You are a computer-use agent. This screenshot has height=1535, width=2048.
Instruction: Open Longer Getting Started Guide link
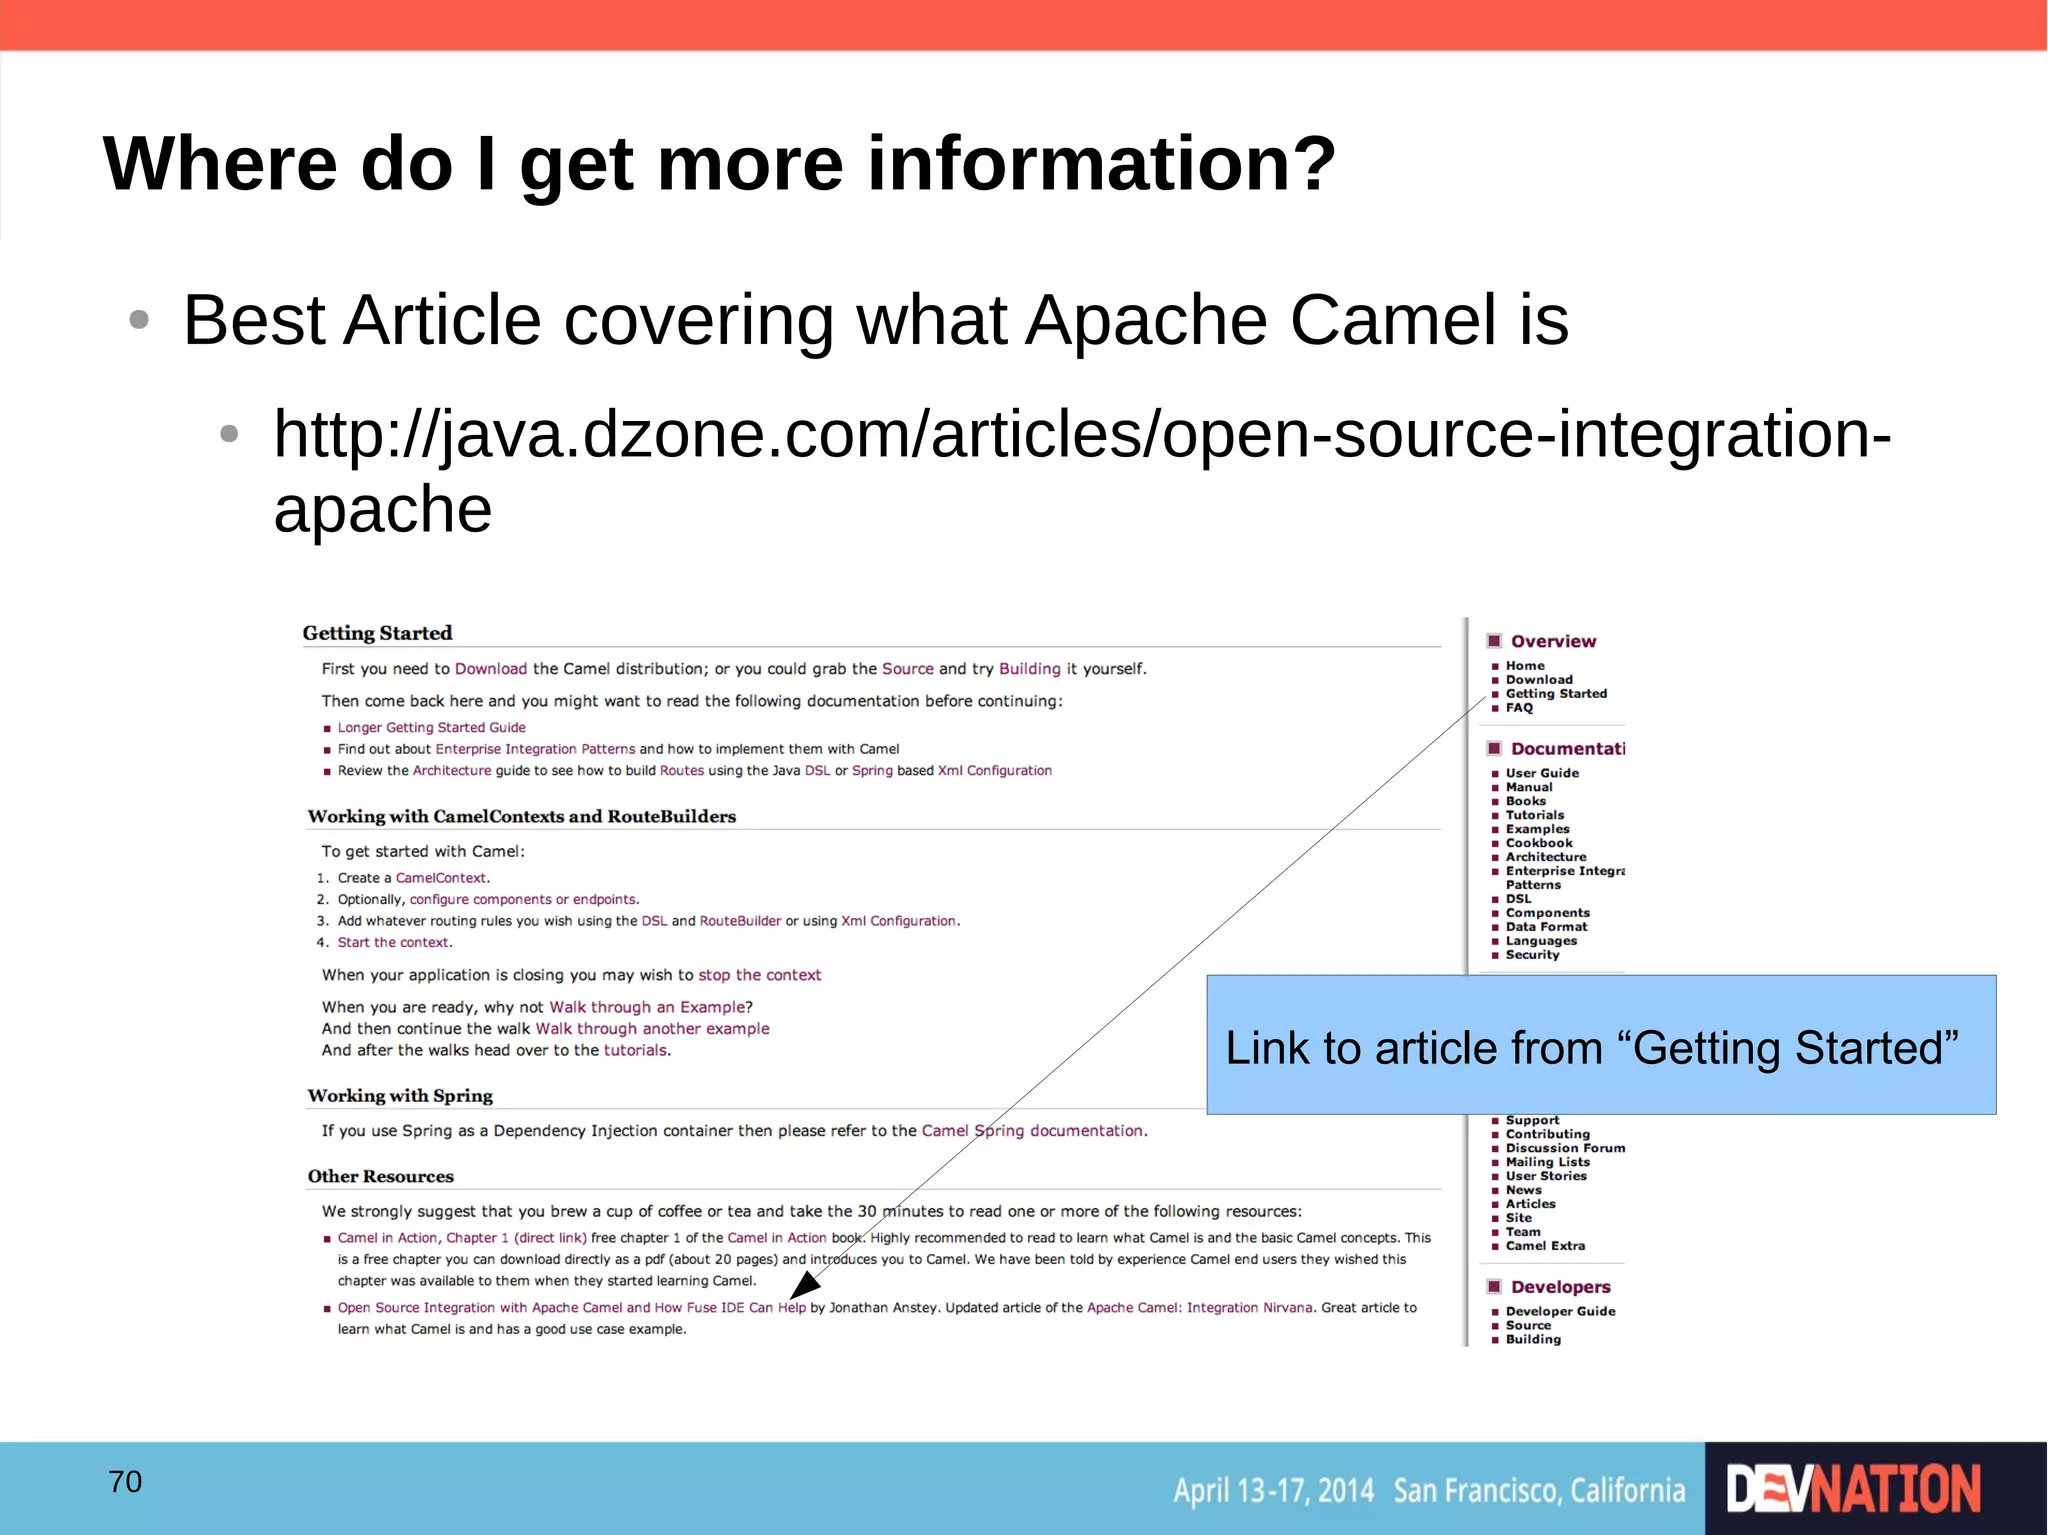click(431, 728)
